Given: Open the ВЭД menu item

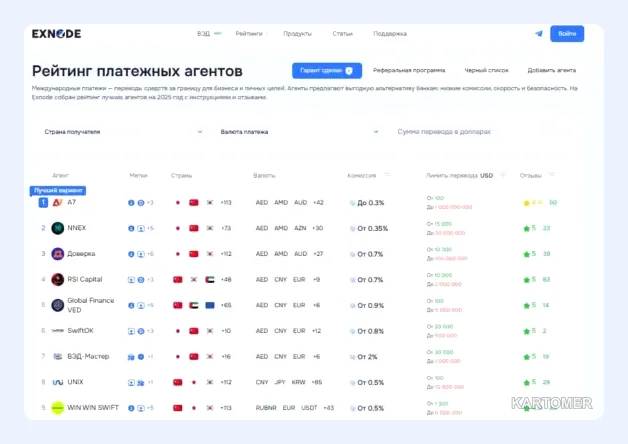Looking at the screenshot, I should click(203, 34).
